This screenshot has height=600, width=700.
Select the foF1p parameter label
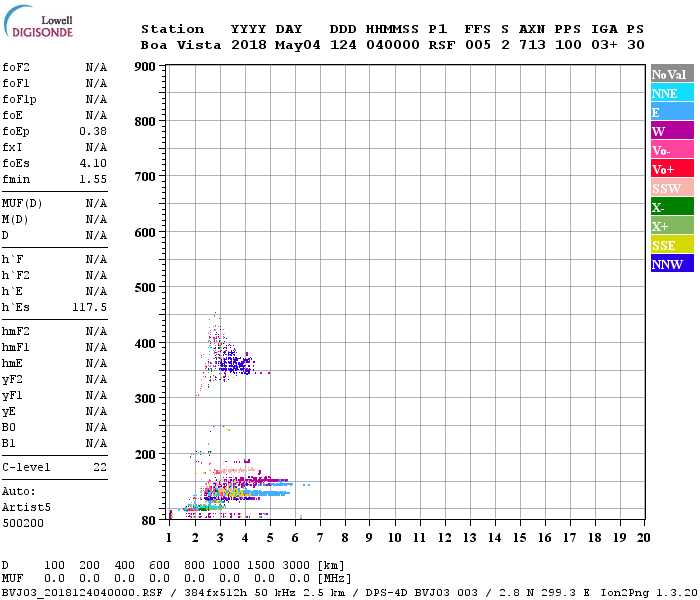point(19,100)
